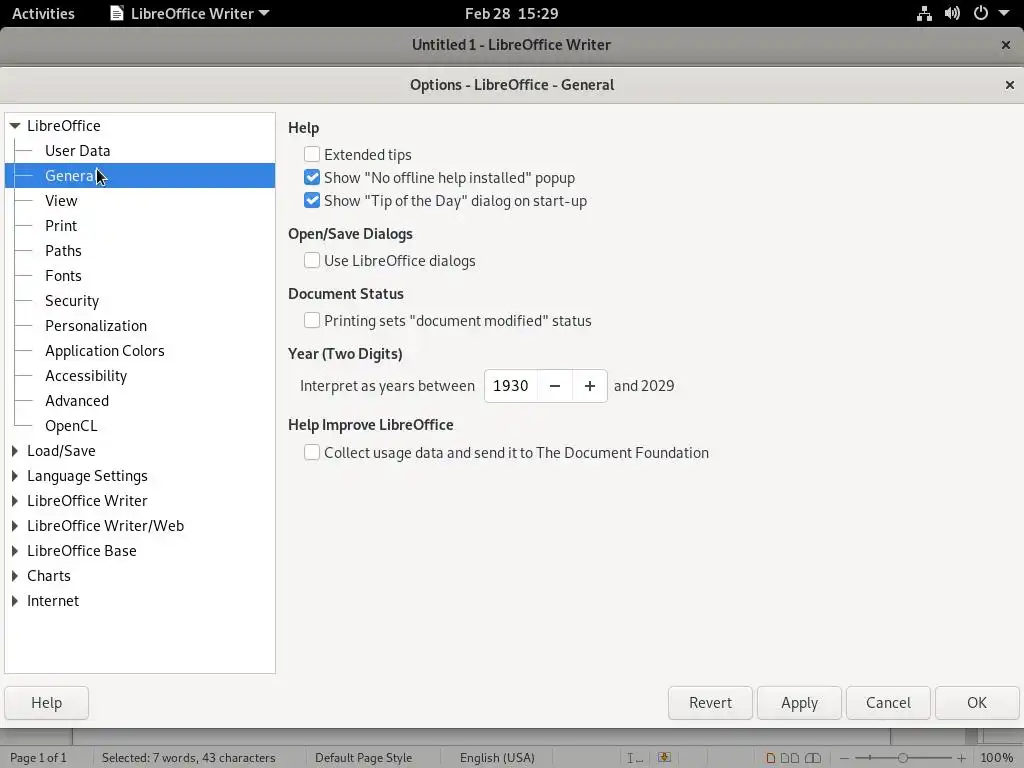
Task: Enable Use LibreOffice dialogs checkbox
Action: 312,261
